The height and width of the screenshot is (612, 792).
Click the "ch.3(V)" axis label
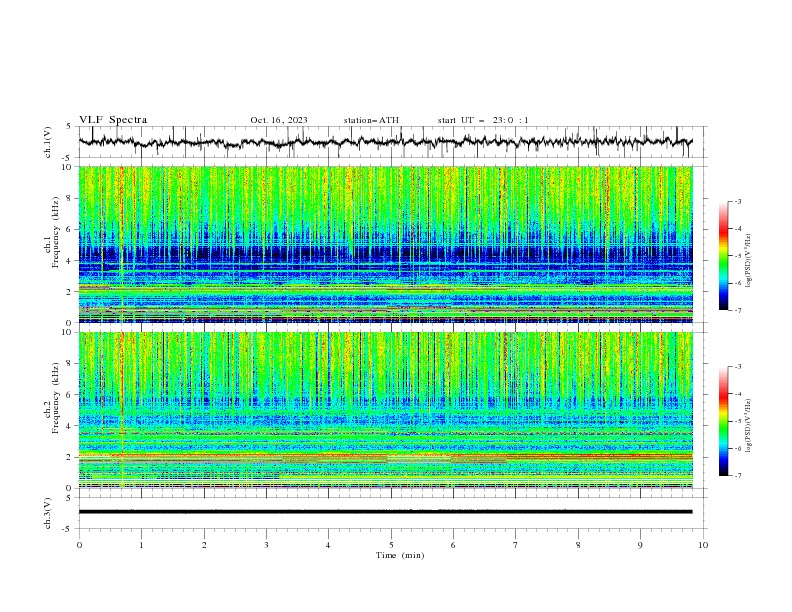click(x=48, y=513)
